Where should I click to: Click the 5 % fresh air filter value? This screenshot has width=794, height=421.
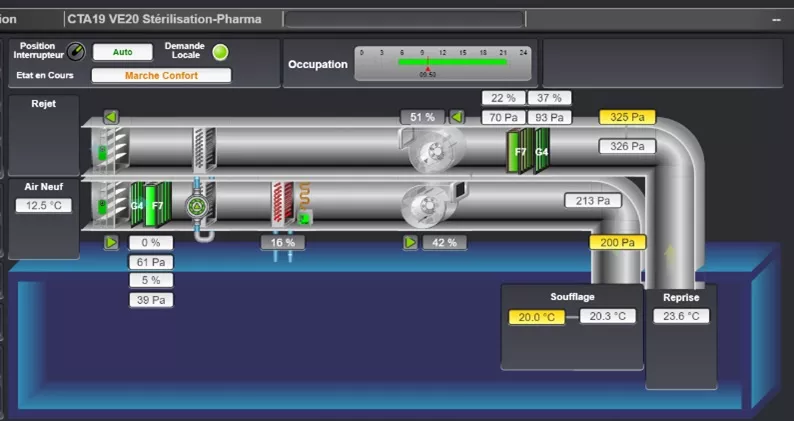pos(151,280)
